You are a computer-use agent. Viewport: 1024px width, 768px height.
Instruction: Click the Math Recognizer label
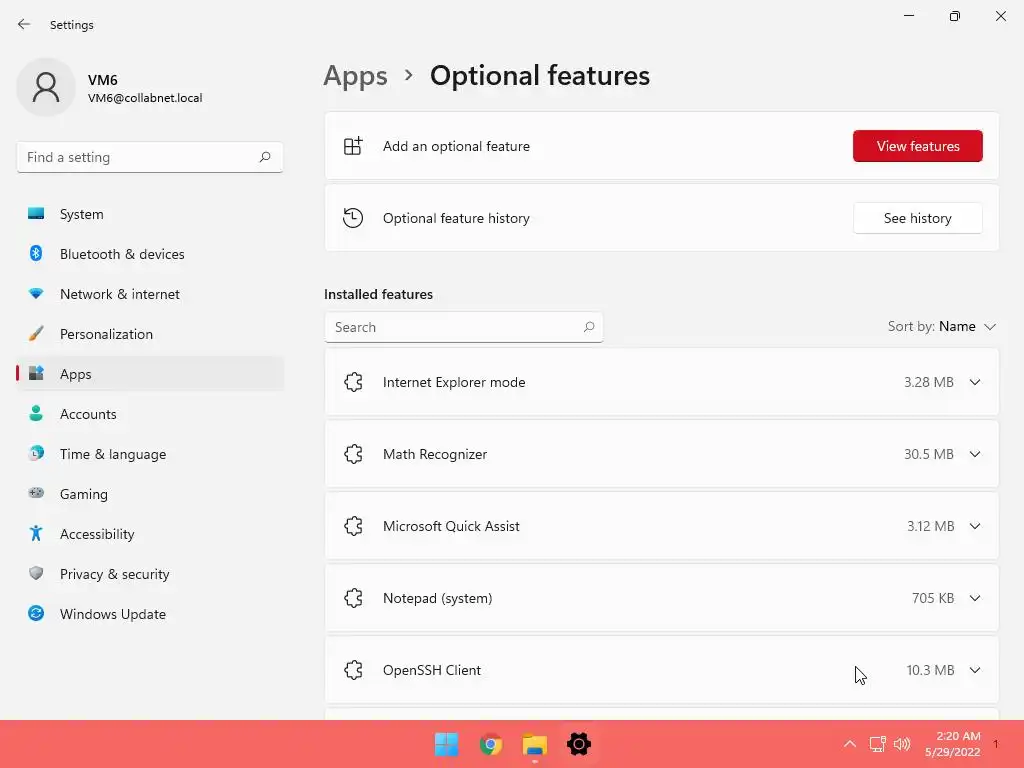435,454
